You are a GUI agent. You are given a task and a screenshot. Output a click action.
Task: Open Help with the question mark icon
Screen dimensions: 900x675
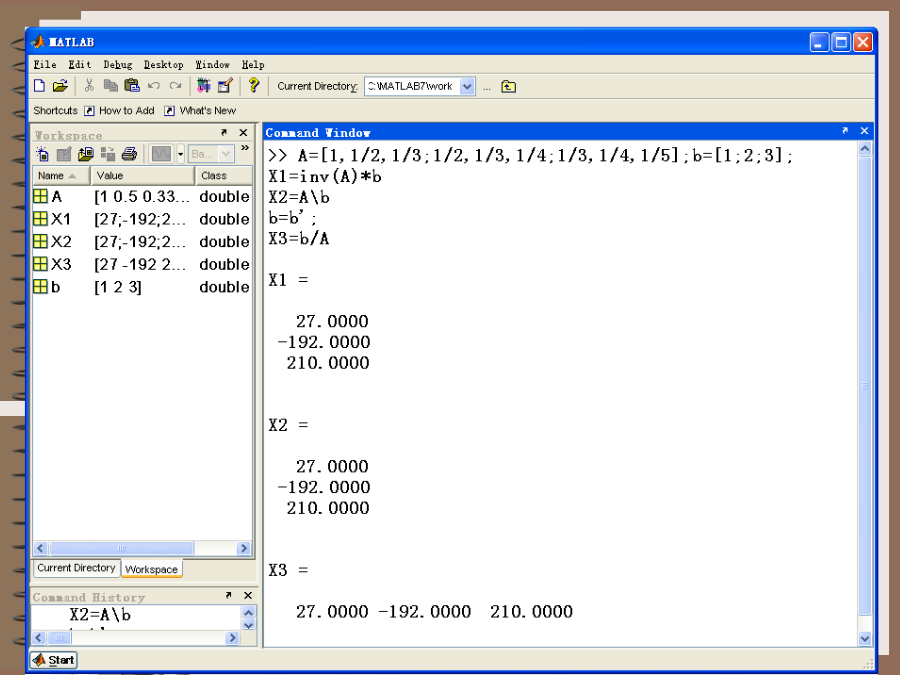point(254,86)
